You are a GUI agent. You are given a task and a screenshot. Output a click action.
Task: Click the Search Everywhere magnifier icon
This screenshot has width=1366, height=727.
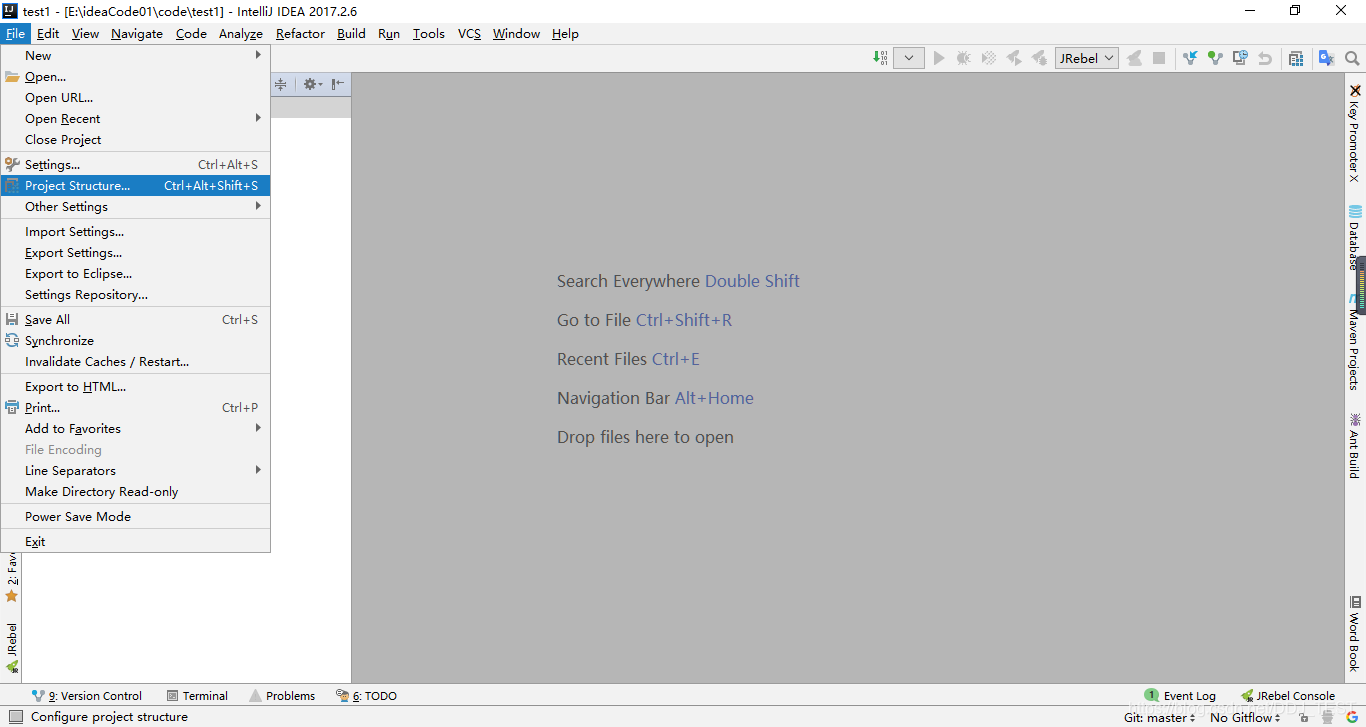pyautogui.click(x=1352, y=58)
